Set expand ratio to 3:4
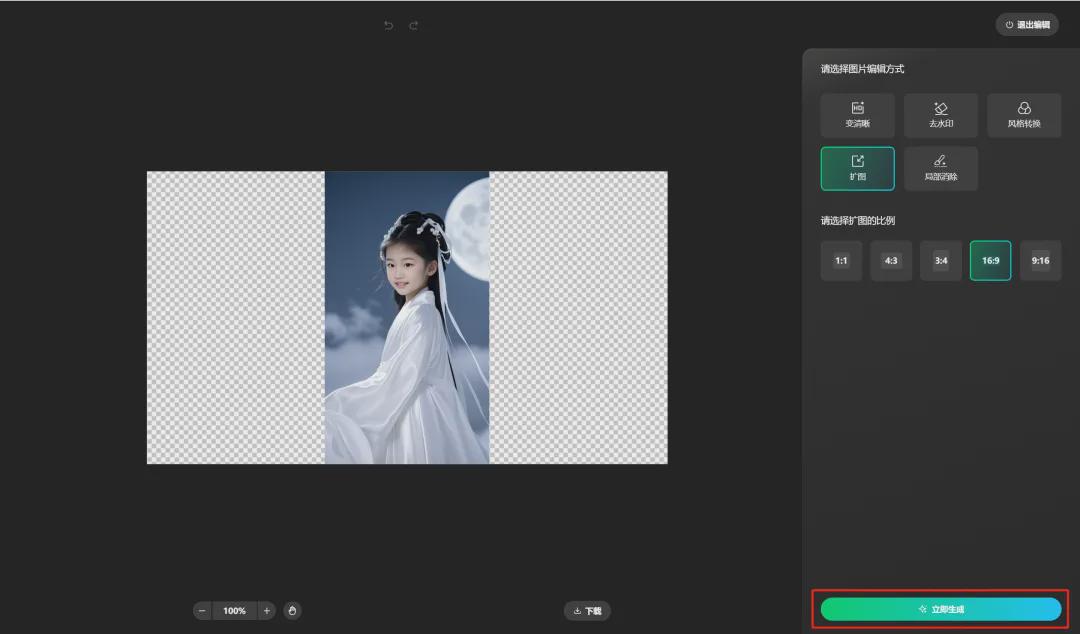 941,261
